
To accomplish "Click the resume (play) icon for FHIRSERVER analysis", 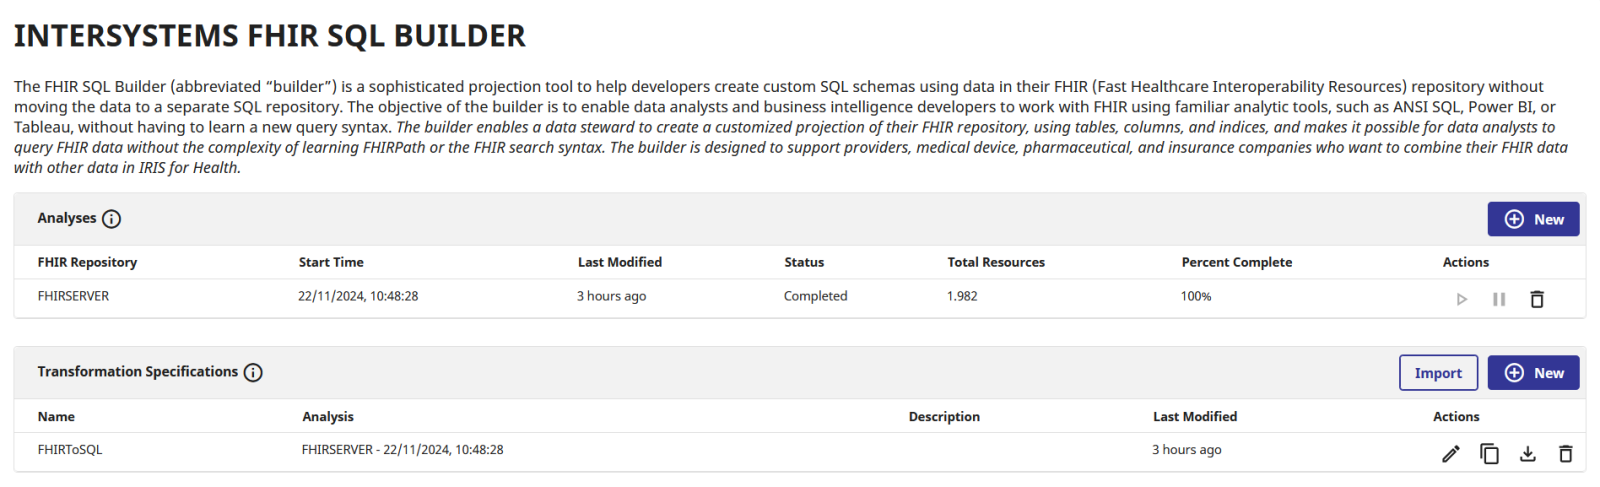I will [1461, 299].
